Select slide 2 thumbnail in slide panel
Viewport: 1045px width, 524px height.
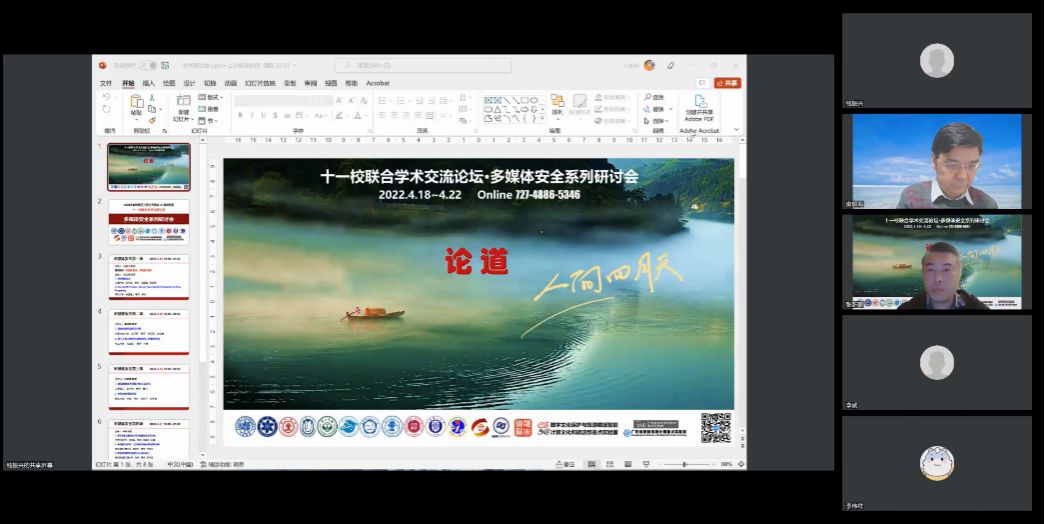[148, 223]
